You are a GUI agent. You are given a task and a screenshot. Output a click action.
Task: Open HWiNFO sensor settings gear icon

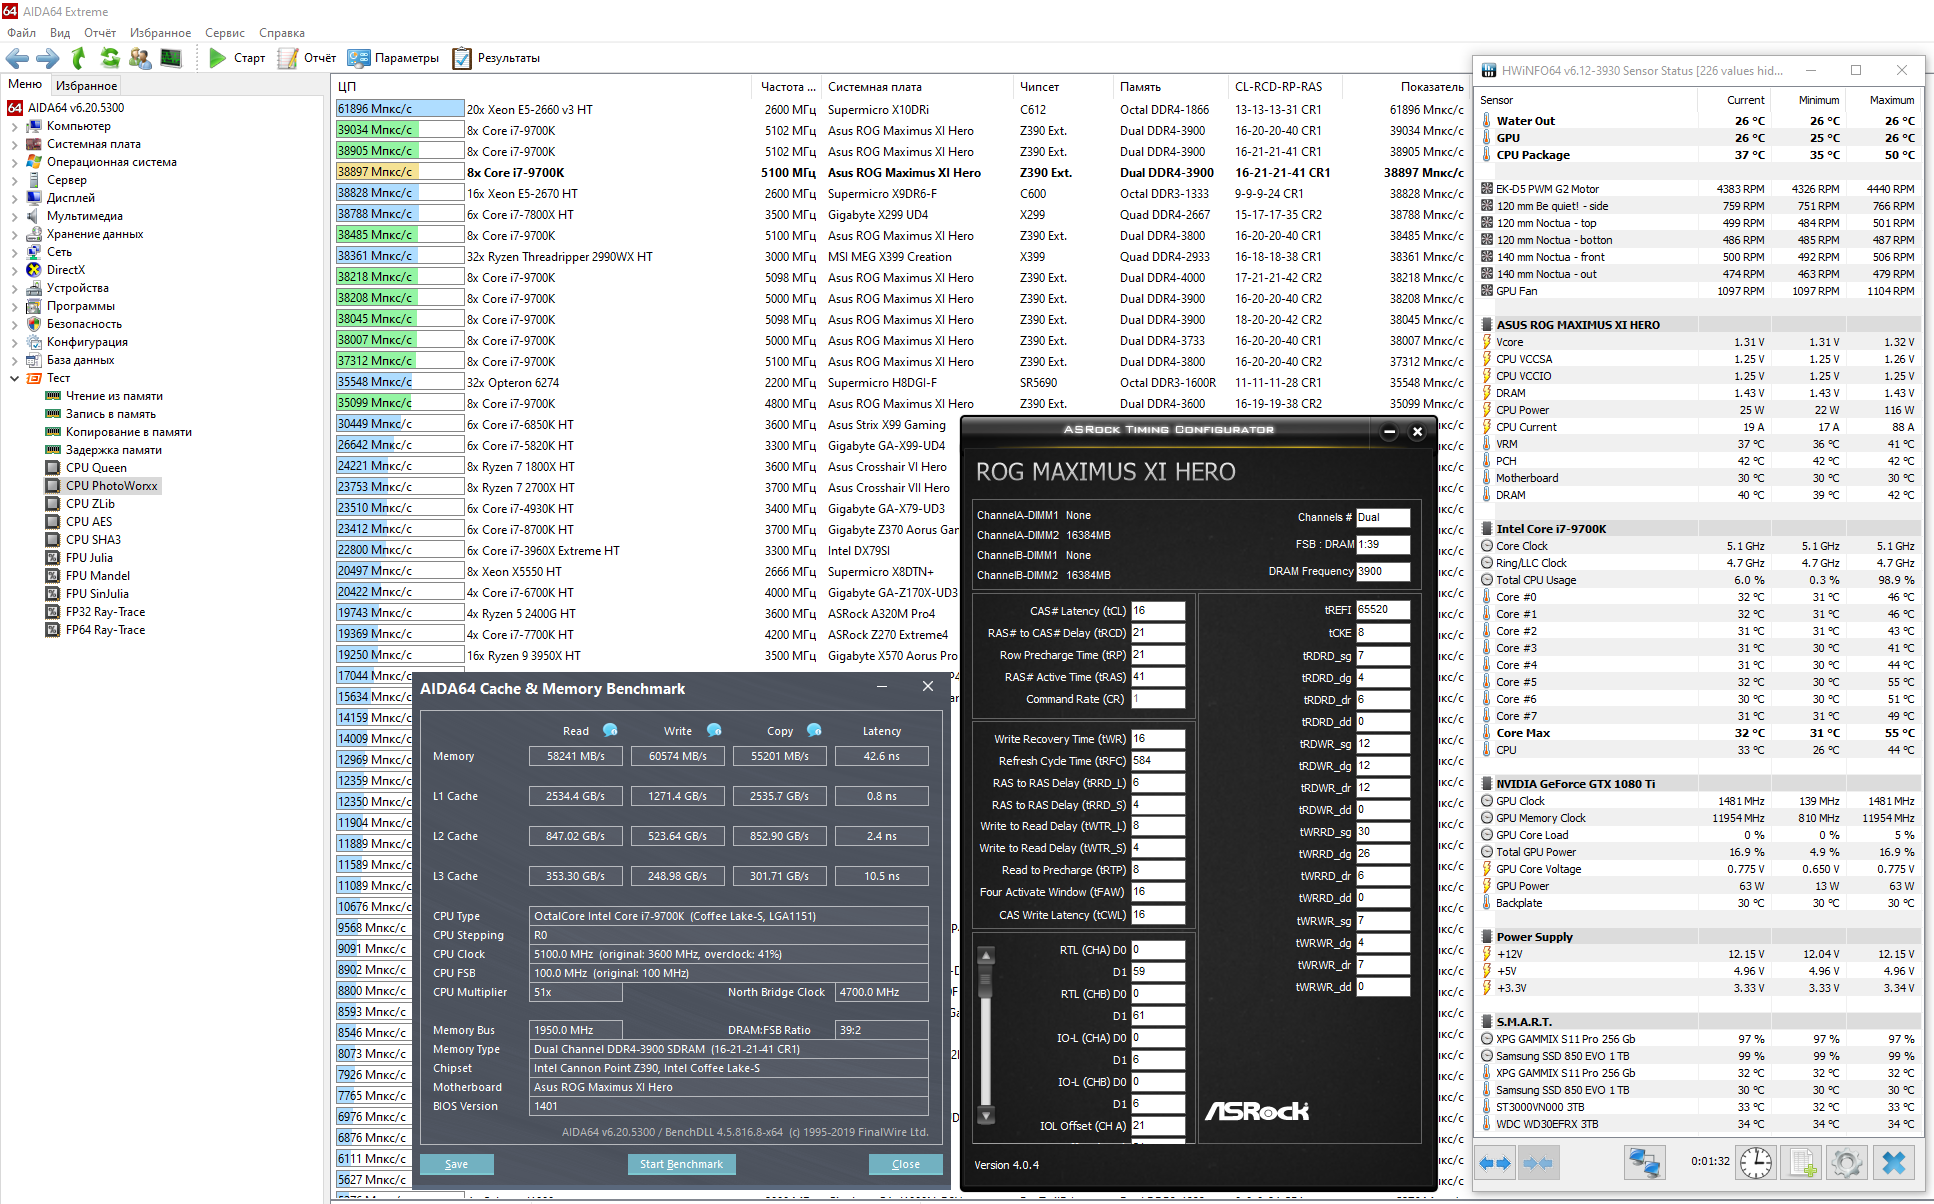pos(1846,1162)
